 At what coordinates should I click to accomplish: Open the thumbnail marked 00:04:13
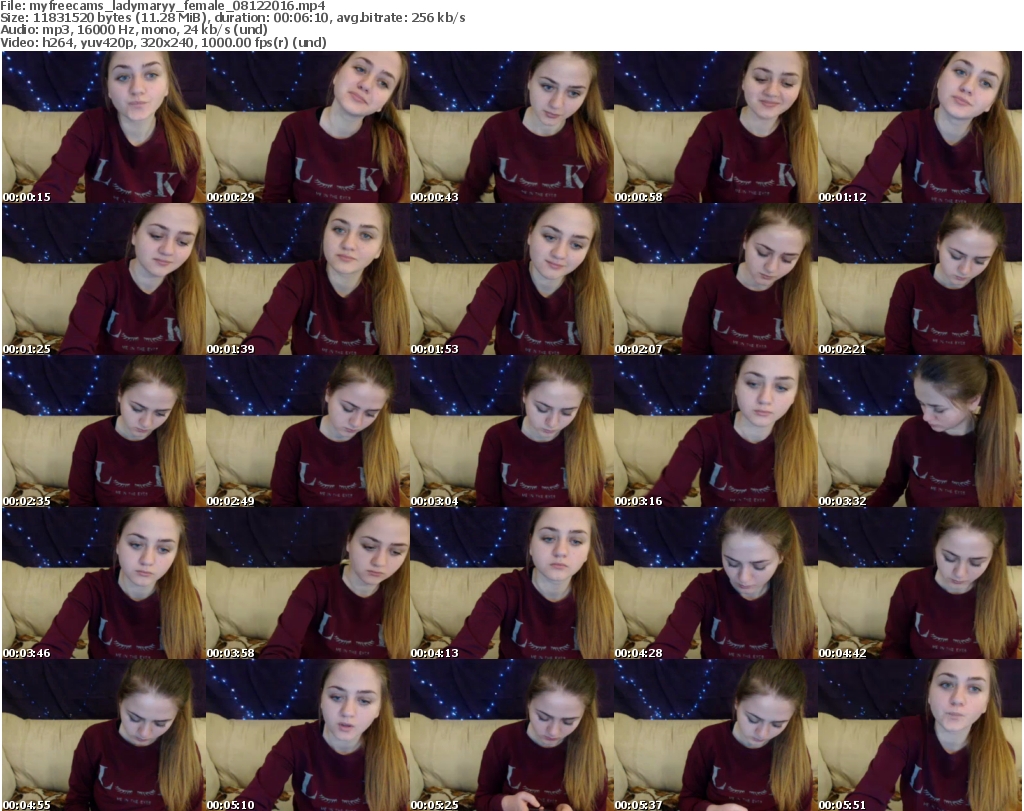tap(511, 584)
